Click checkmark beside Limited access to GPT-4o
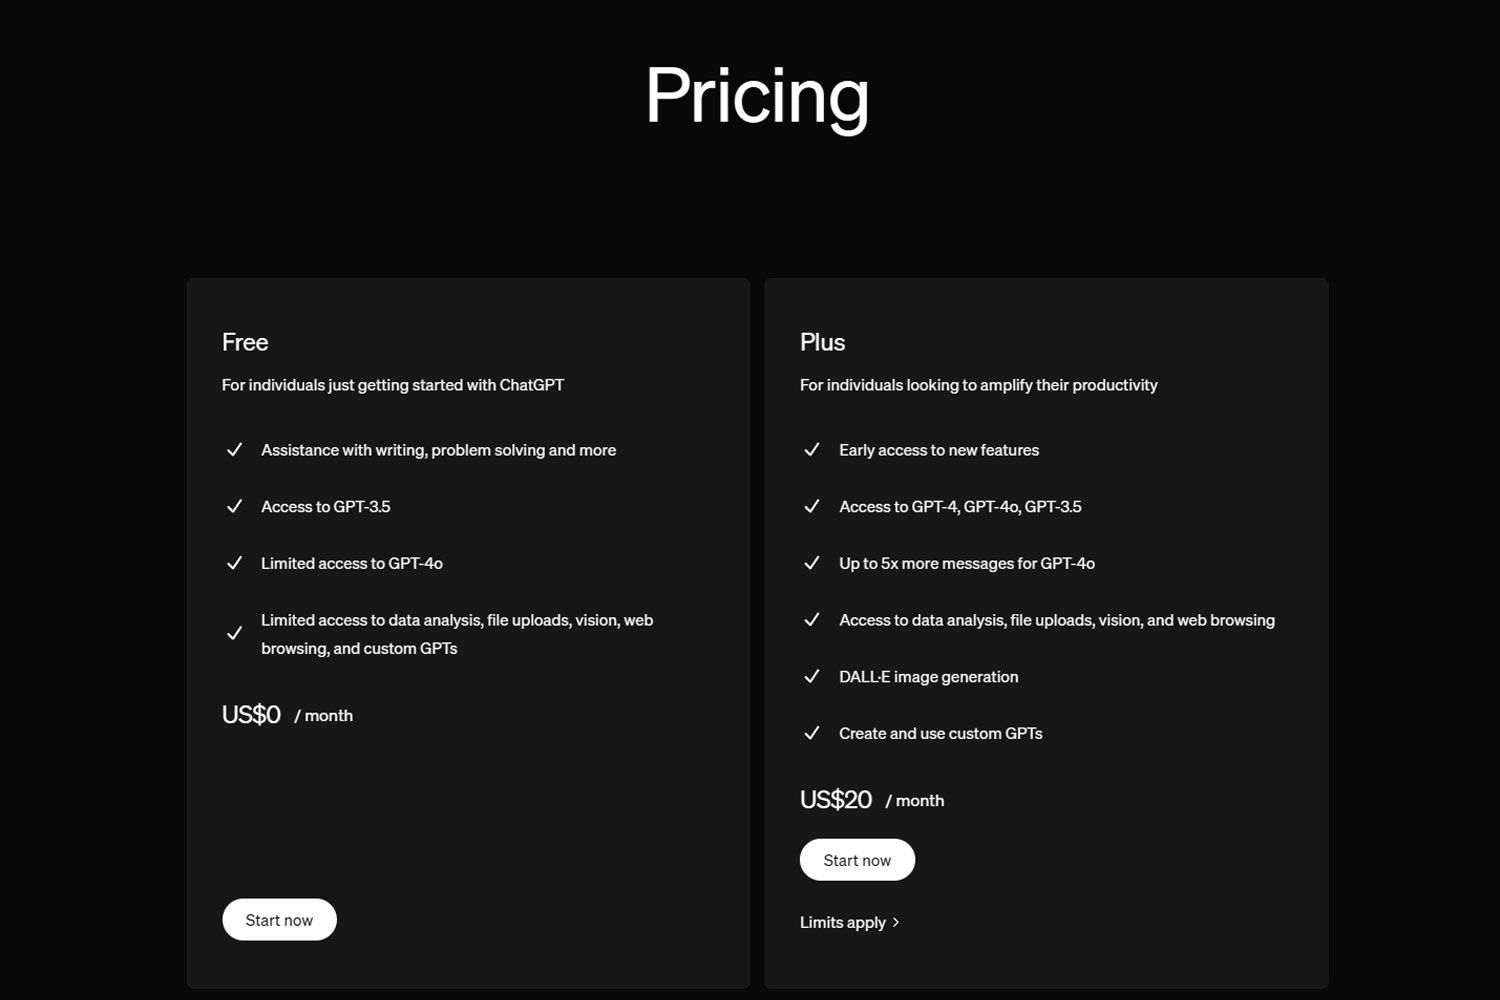 (x=234, y=563)
